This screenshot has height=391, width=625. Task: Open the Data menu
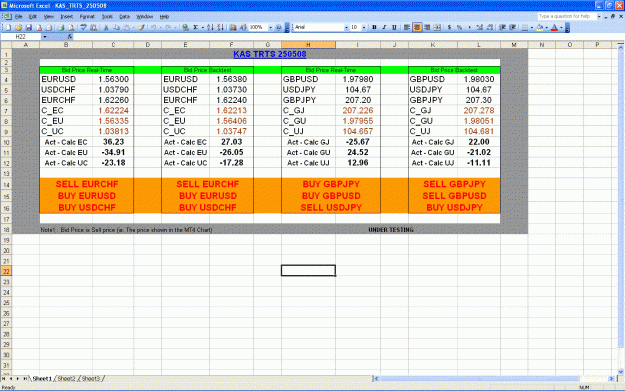(x=124, y=17)
